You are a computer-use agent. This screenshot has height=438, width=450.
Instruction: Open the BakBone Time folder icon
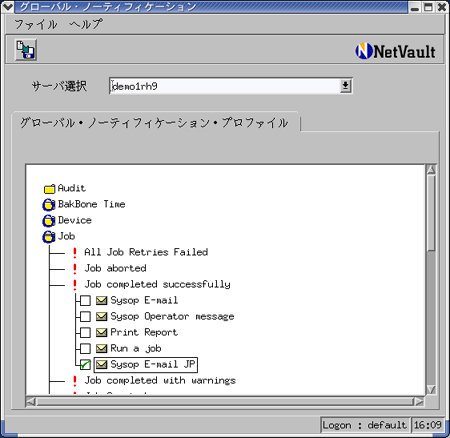(x=49, y=204)
